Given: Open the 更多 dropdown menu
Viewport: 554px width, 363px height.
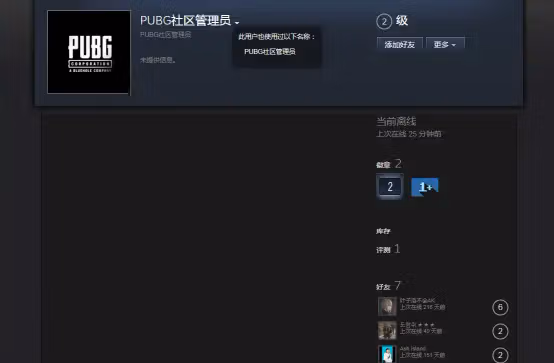Looking at the screenshot, I should pyautogui.click(x=445, y=44).
